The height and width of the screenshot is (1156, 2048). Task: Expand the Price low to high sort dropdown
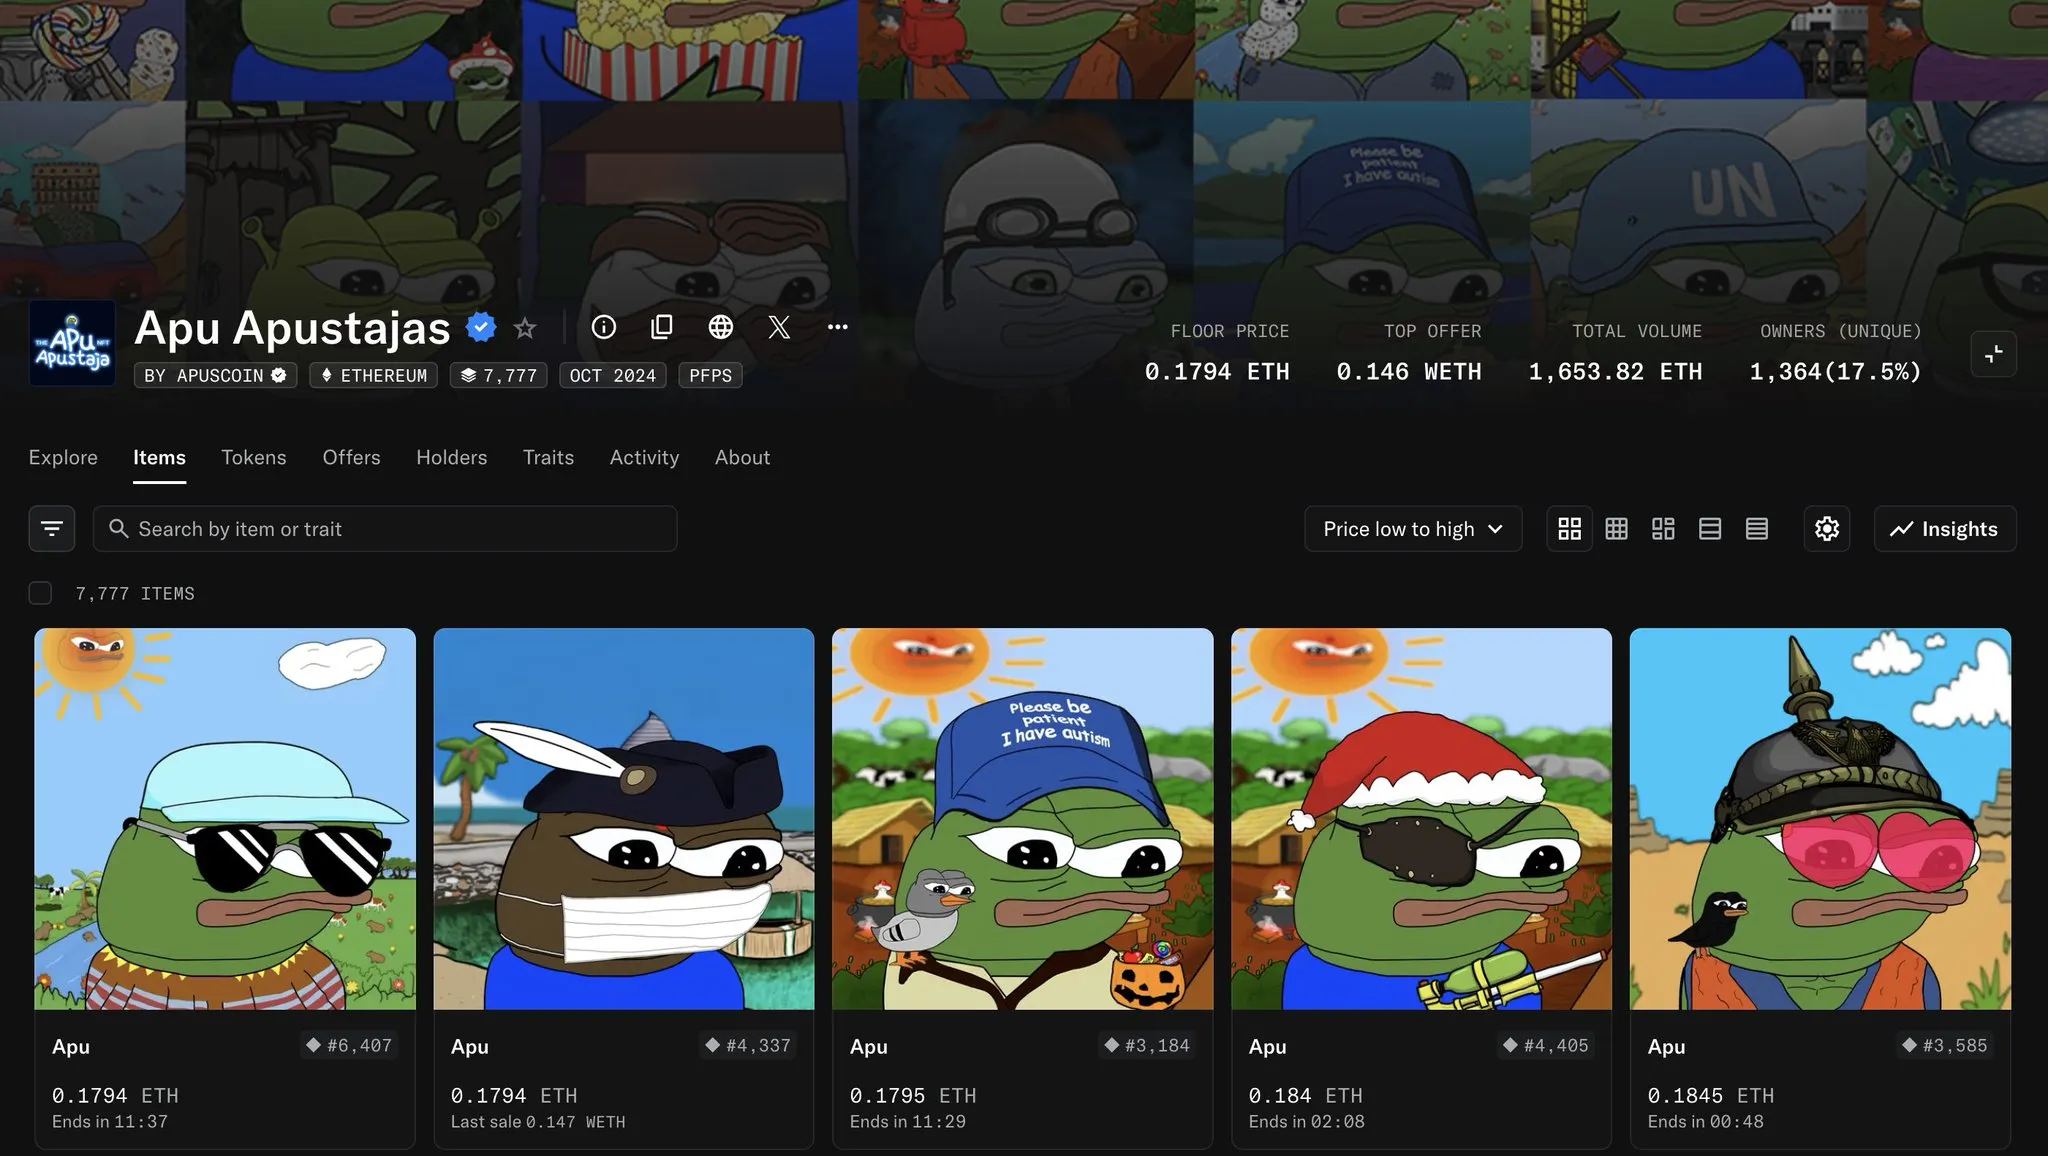point(1413,529)
